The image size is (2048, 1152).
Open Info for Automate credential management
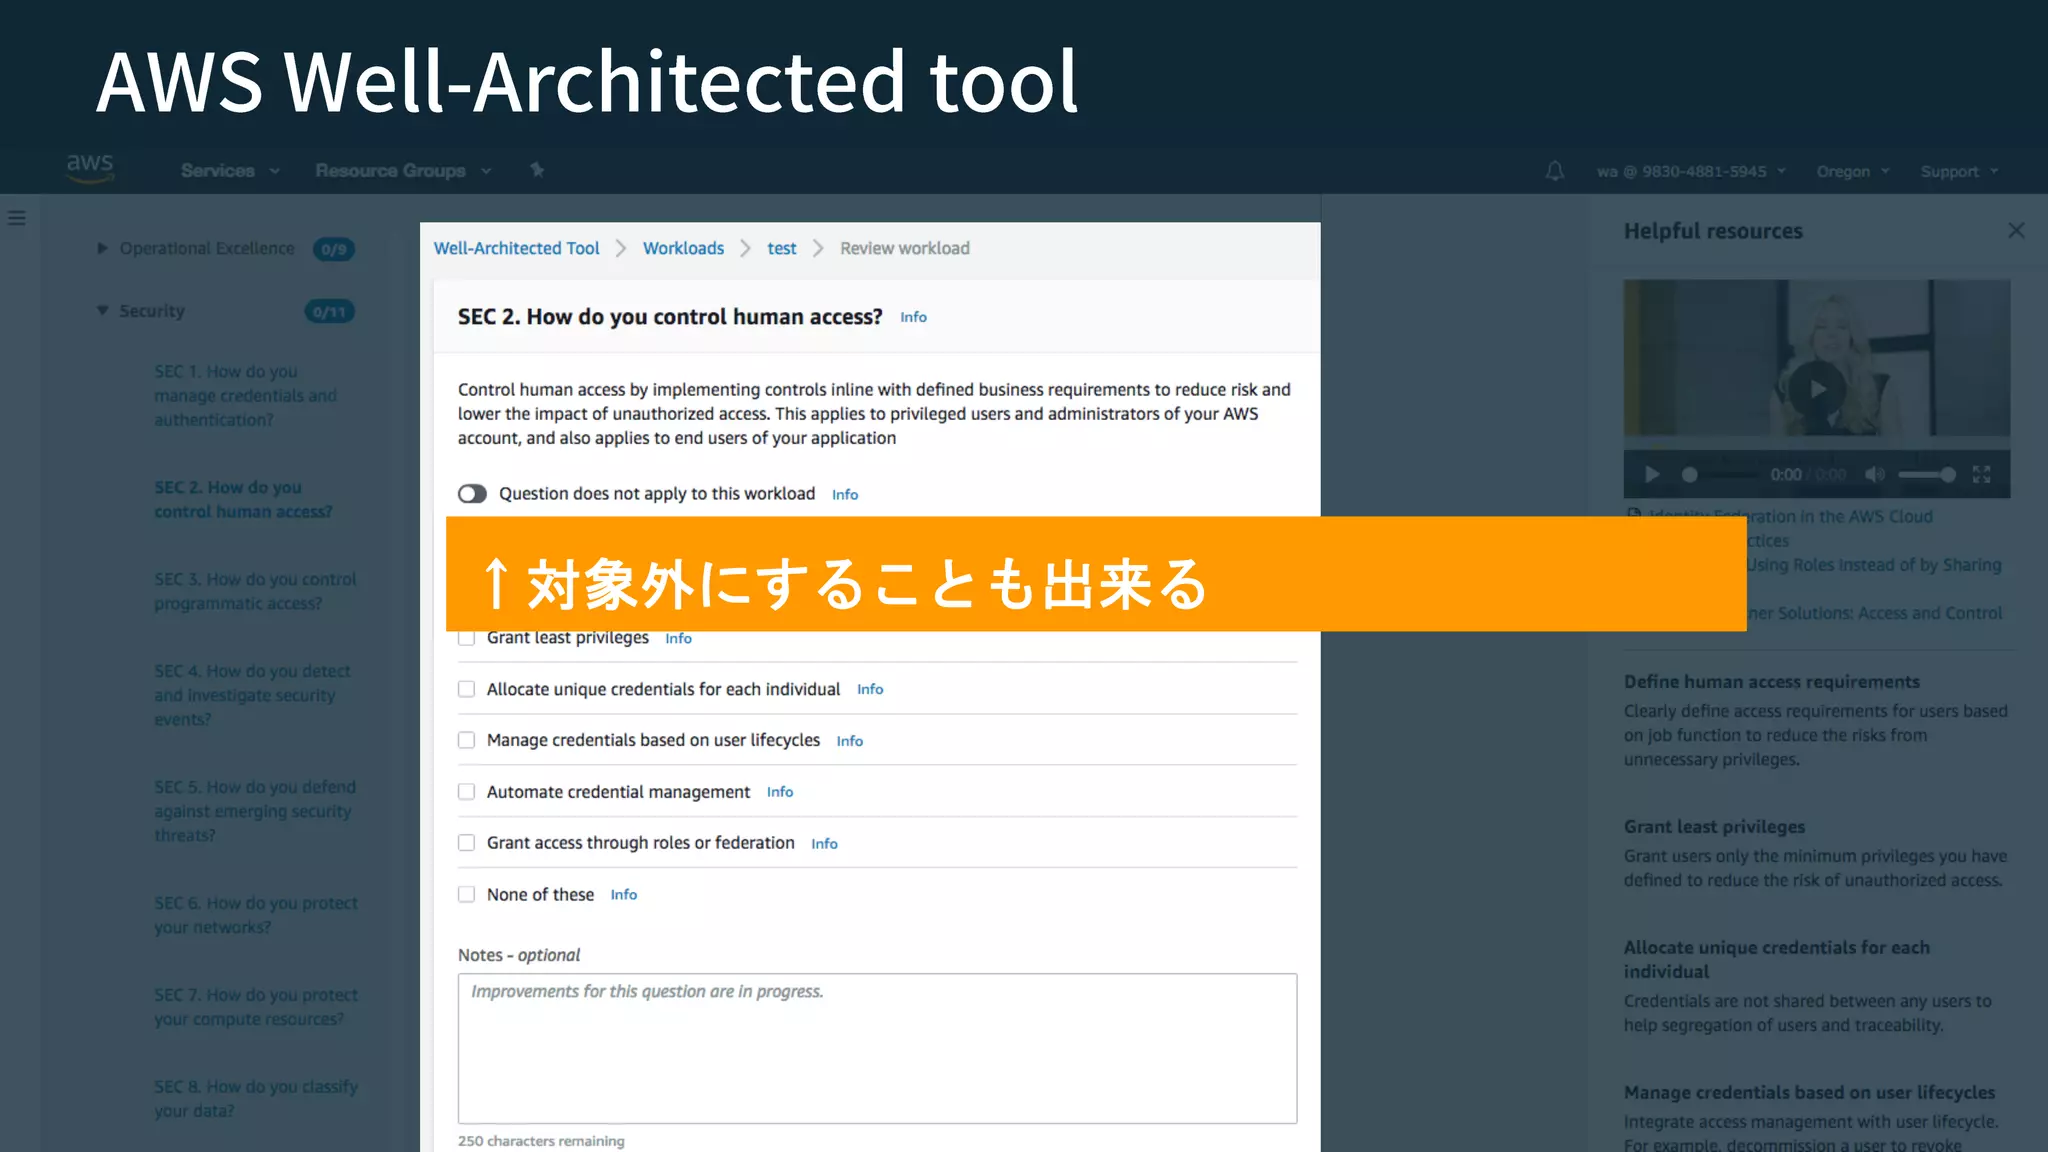pyautogui.click(x=780, y=792)
